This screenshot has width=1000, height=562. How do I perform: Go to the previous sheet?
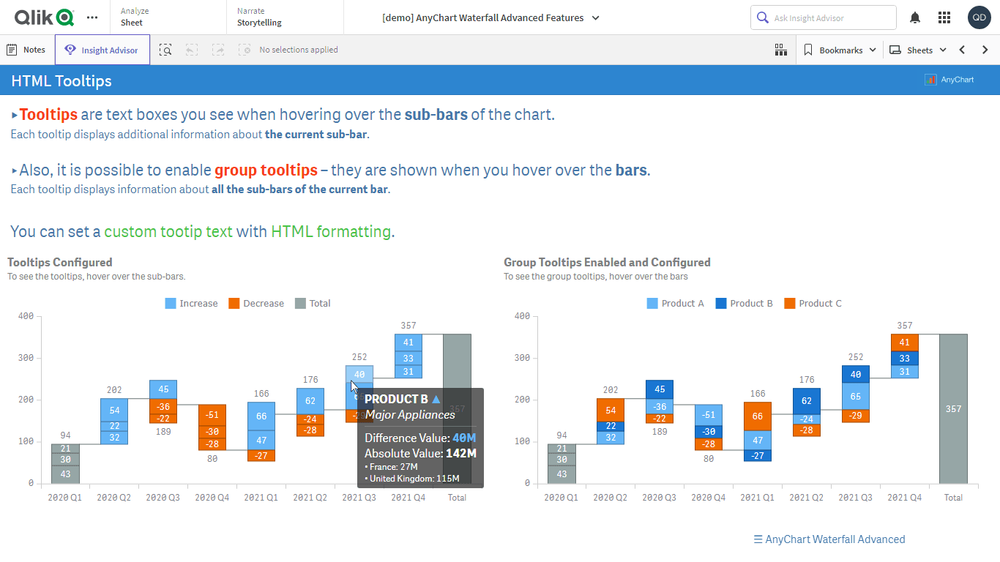tap(962, 50)
